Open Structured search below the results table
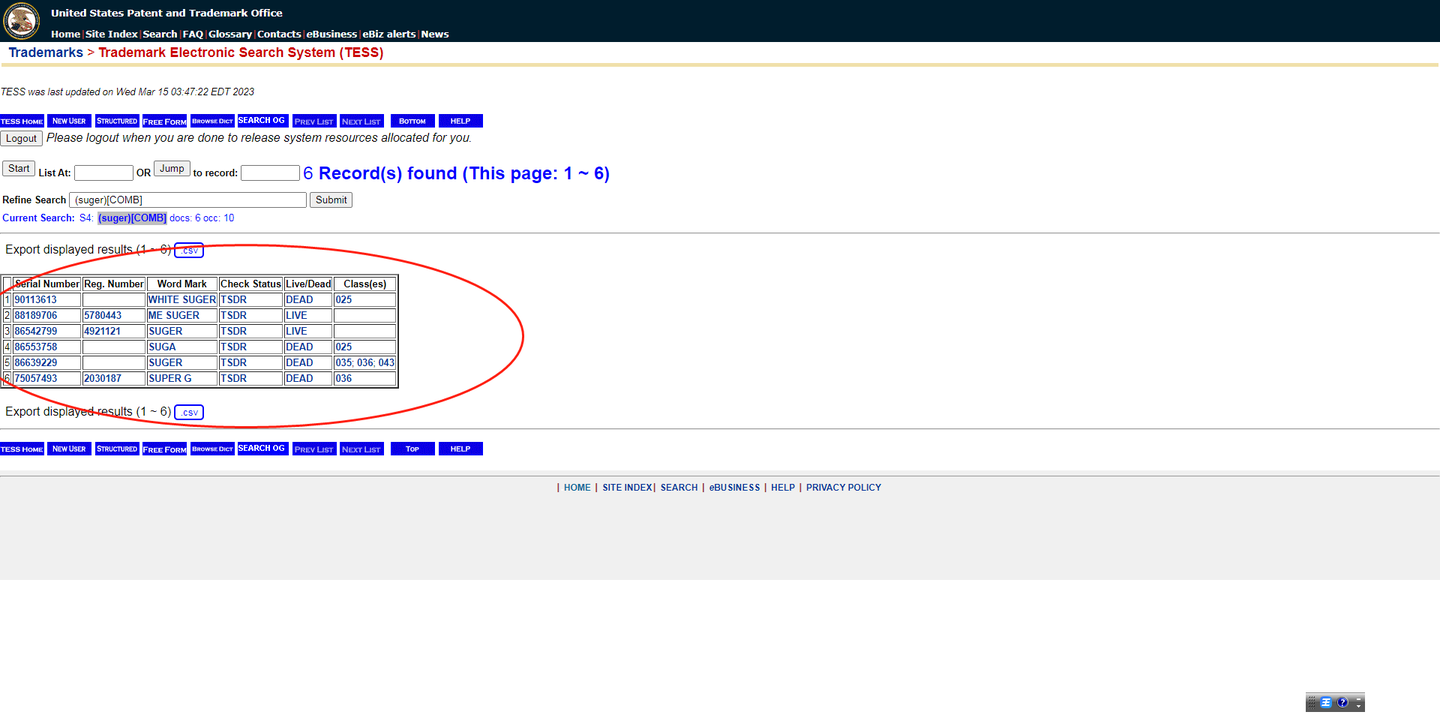The width and height of the screenshot is (1440, 727). point(117,449)
